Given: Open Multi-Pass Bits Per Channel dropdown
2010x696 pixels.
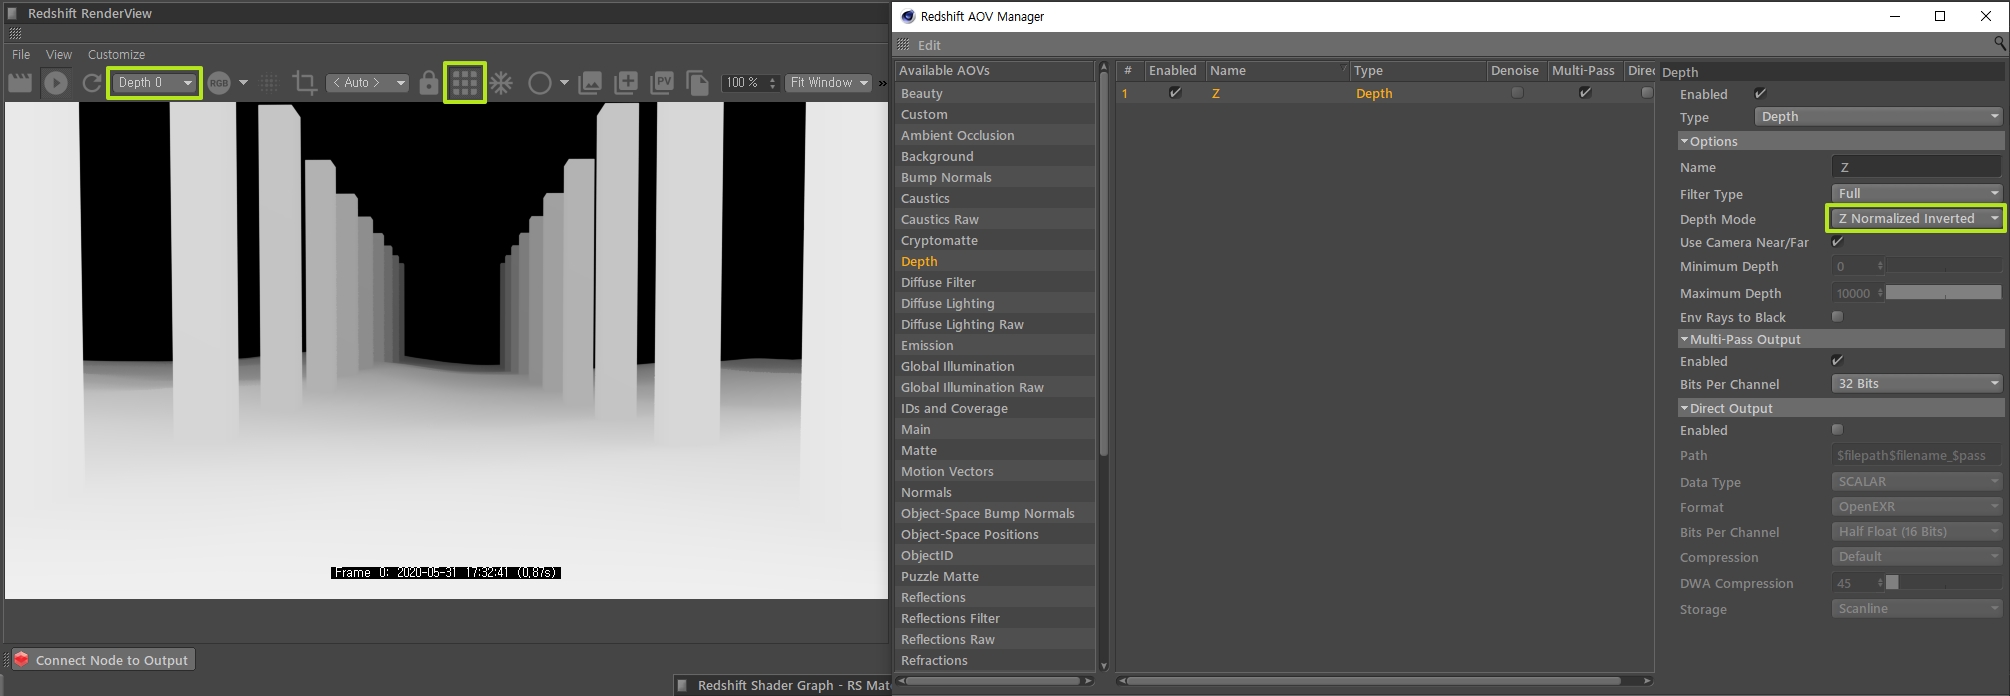Looking at the screenshot, I should (1915, 384).
